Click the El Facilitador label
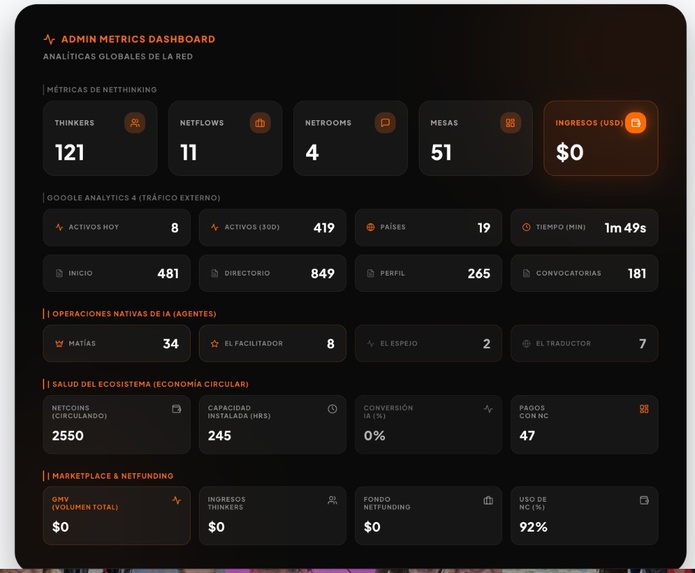The height and width of the screenshot is (573, 695). [x=254, y=344]
